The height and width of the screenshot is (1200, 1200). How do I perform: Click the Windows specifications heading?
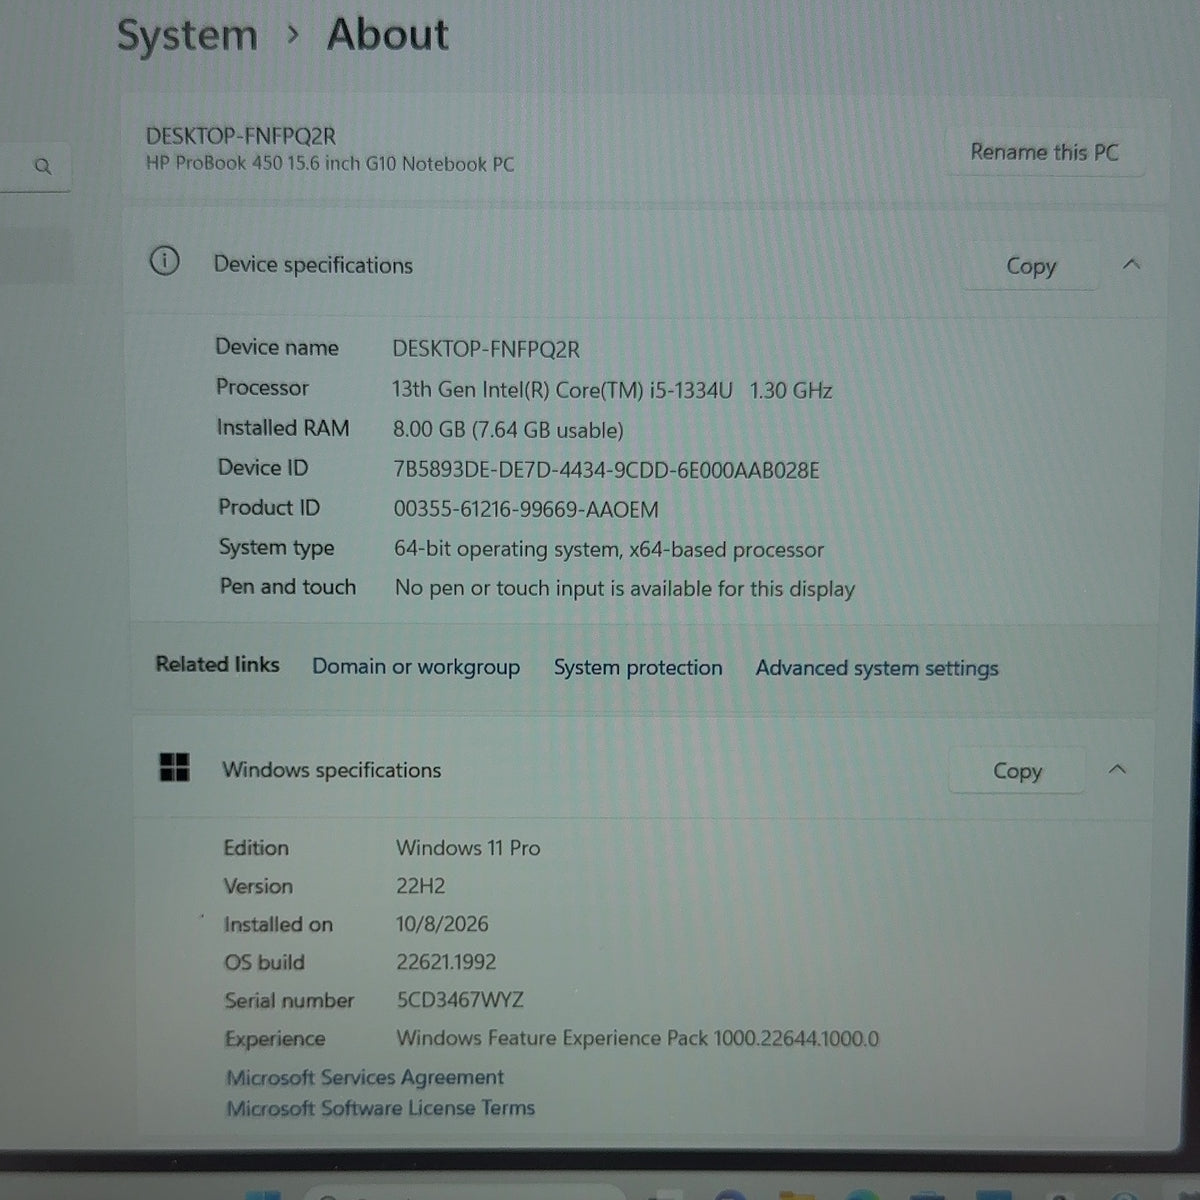pos(331,770)
